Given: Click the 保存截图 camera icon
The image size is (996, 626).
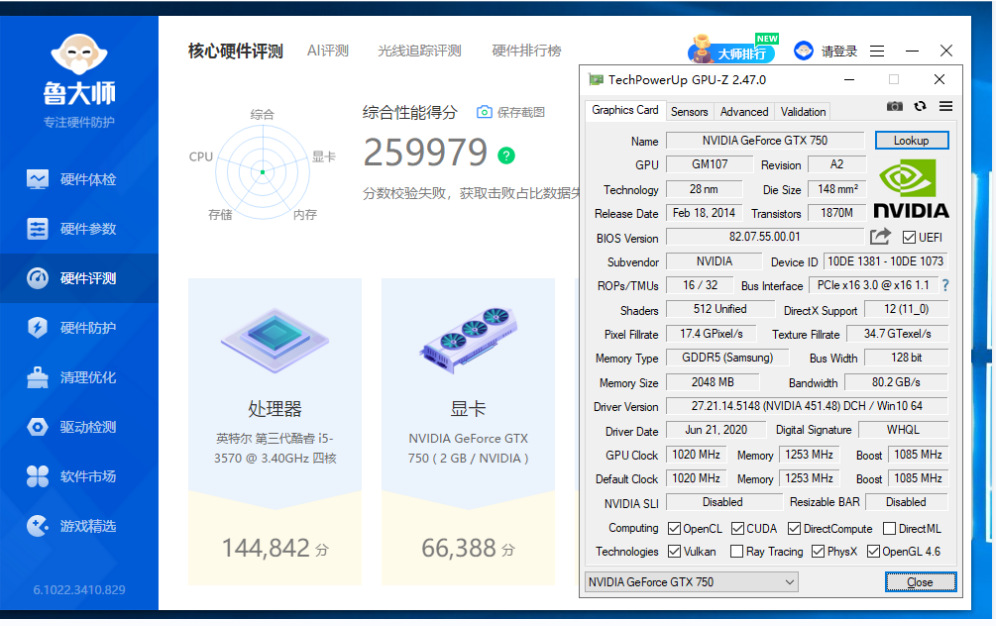Looking at the screenshot, I should point(484,112).
